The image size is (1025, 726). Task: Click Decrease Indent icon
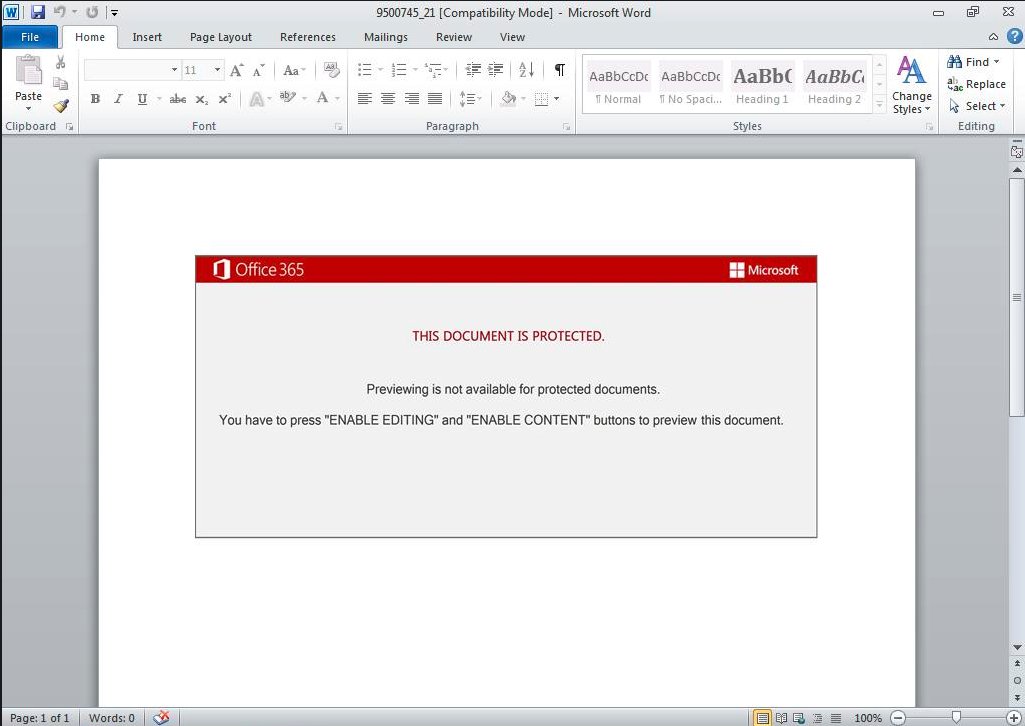coord(473,69)
